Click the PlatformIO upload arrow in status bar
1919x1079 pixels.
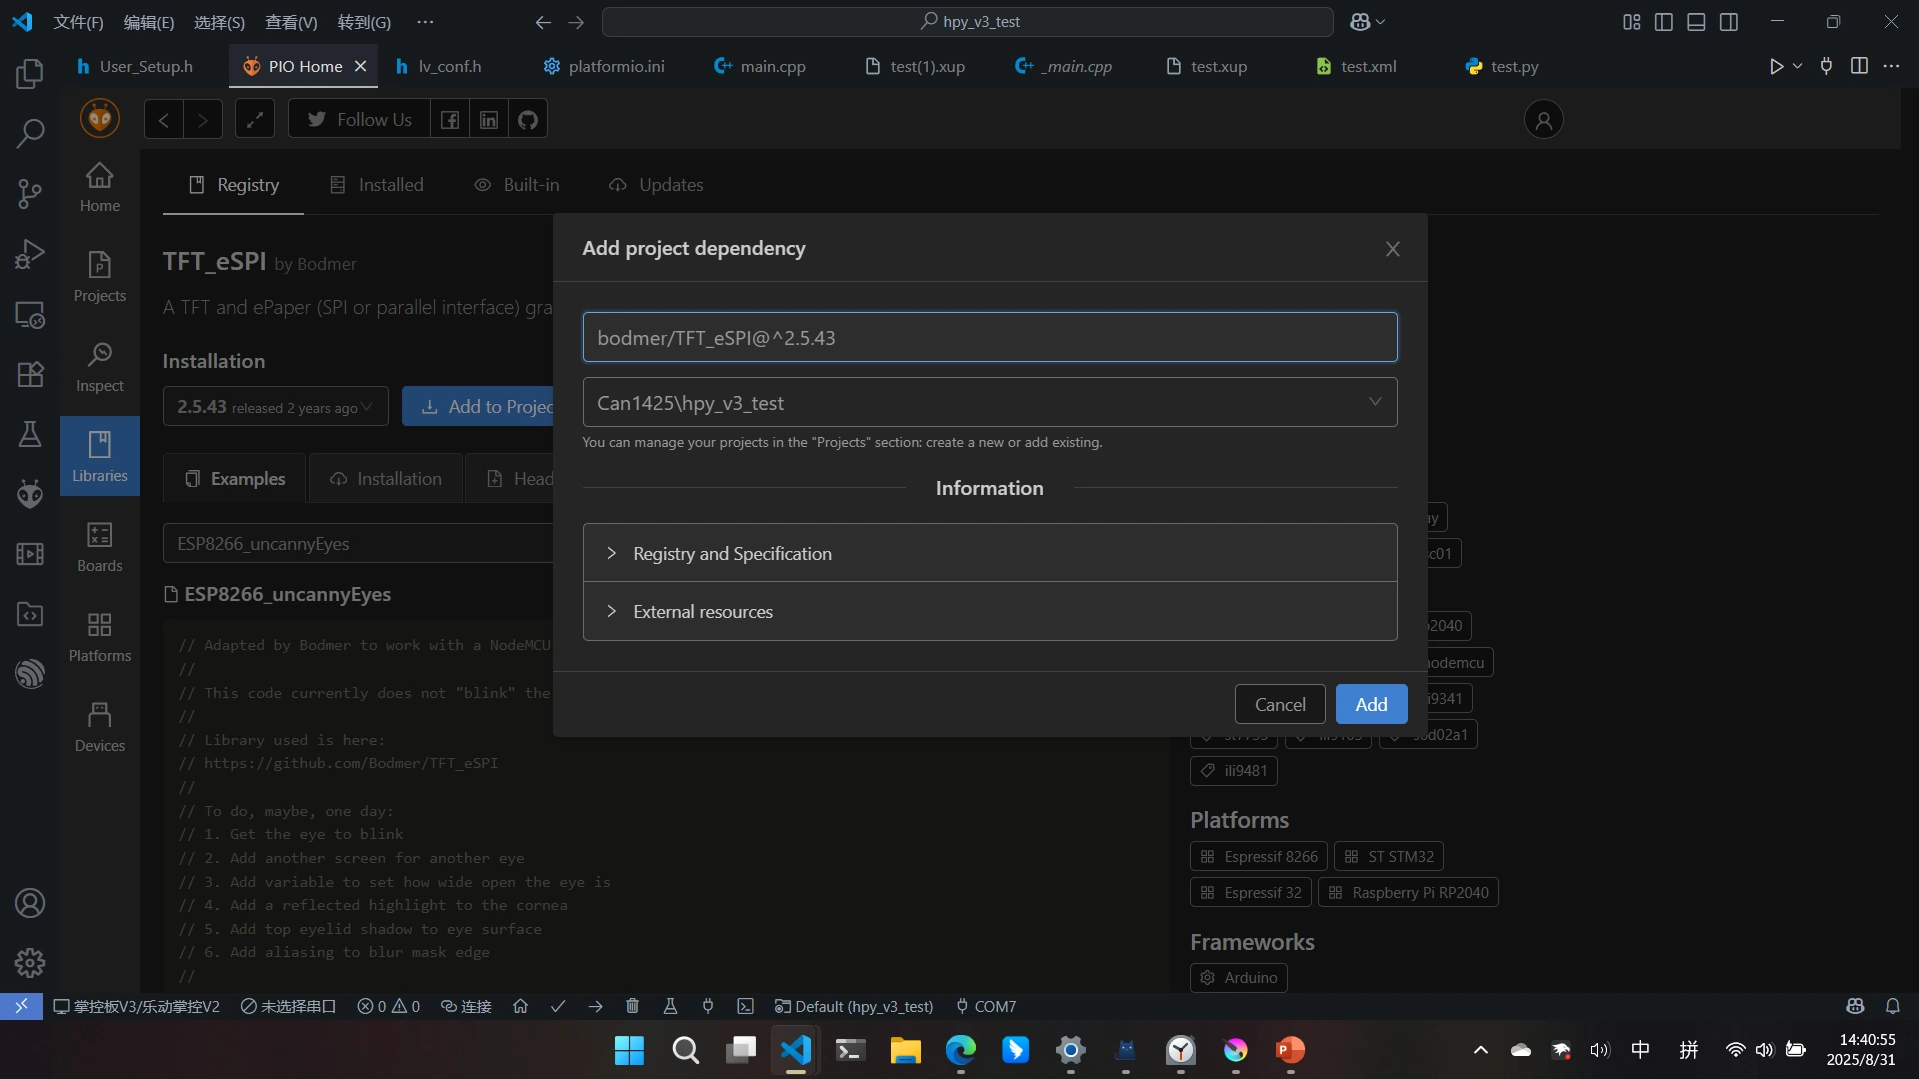[x=595, y=1006]
